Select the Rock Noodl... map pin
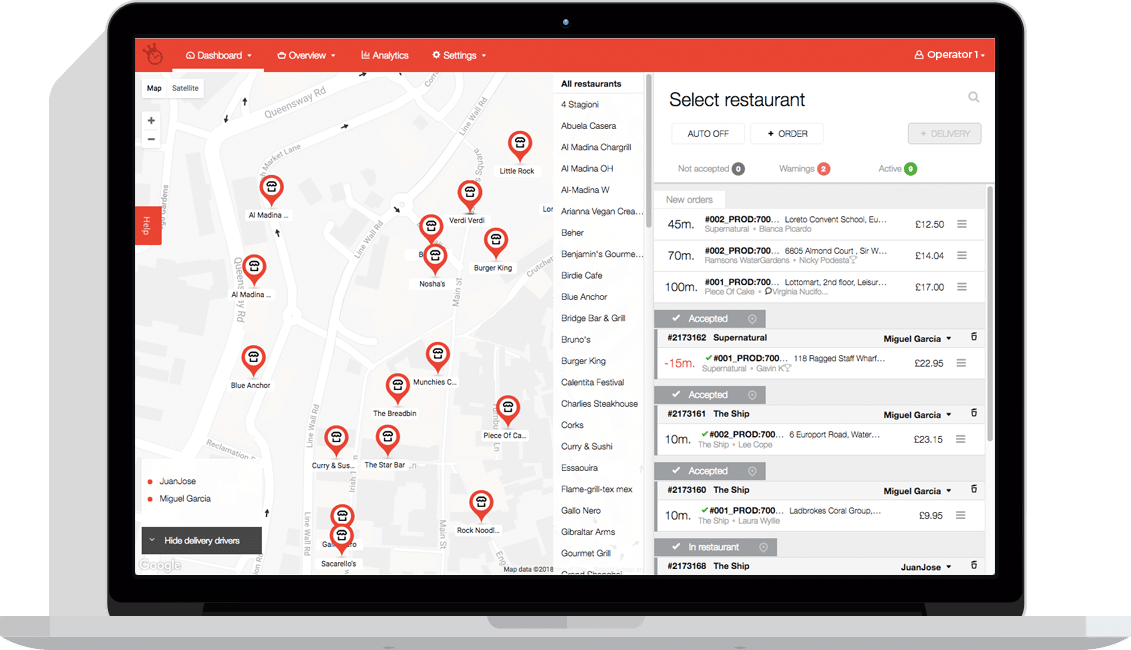This screenshot has width=1131, height=650. pos(481,505)
